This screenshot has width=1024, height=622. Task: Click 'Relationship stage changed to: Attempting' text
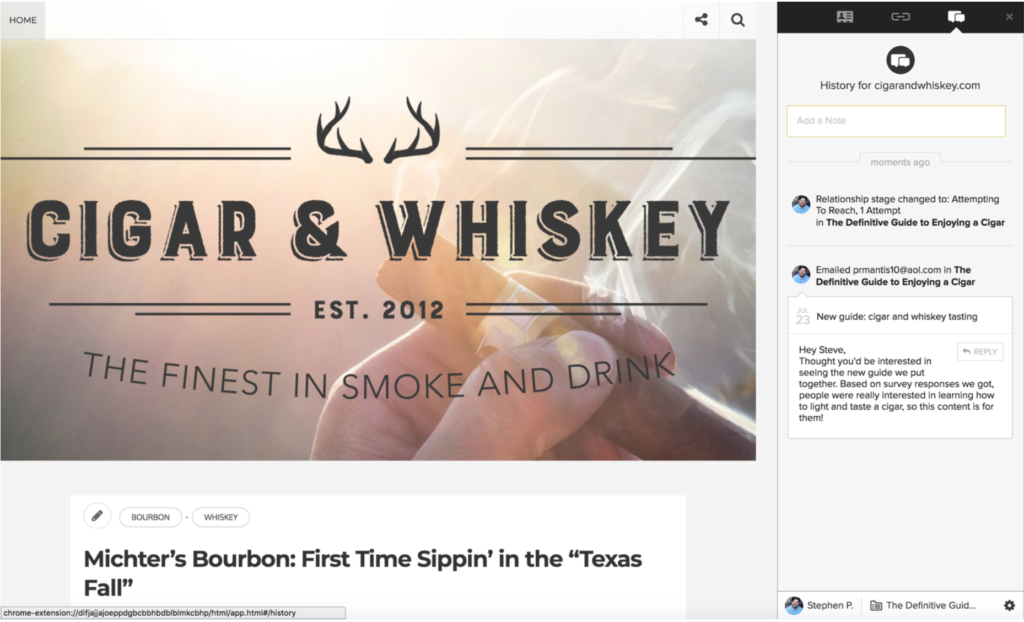(x=907, y=199)
